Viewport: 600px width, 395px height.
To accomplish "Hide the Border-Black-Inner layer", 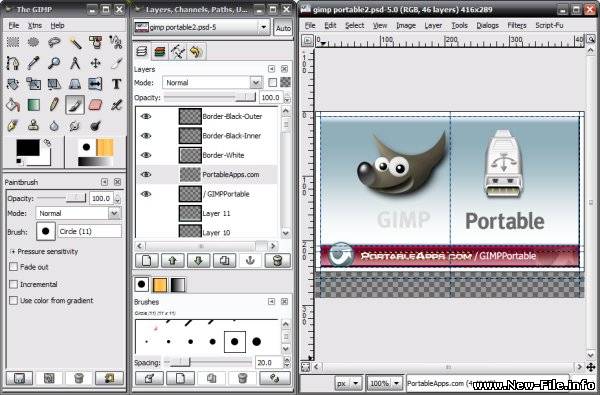I will [146, 135].
